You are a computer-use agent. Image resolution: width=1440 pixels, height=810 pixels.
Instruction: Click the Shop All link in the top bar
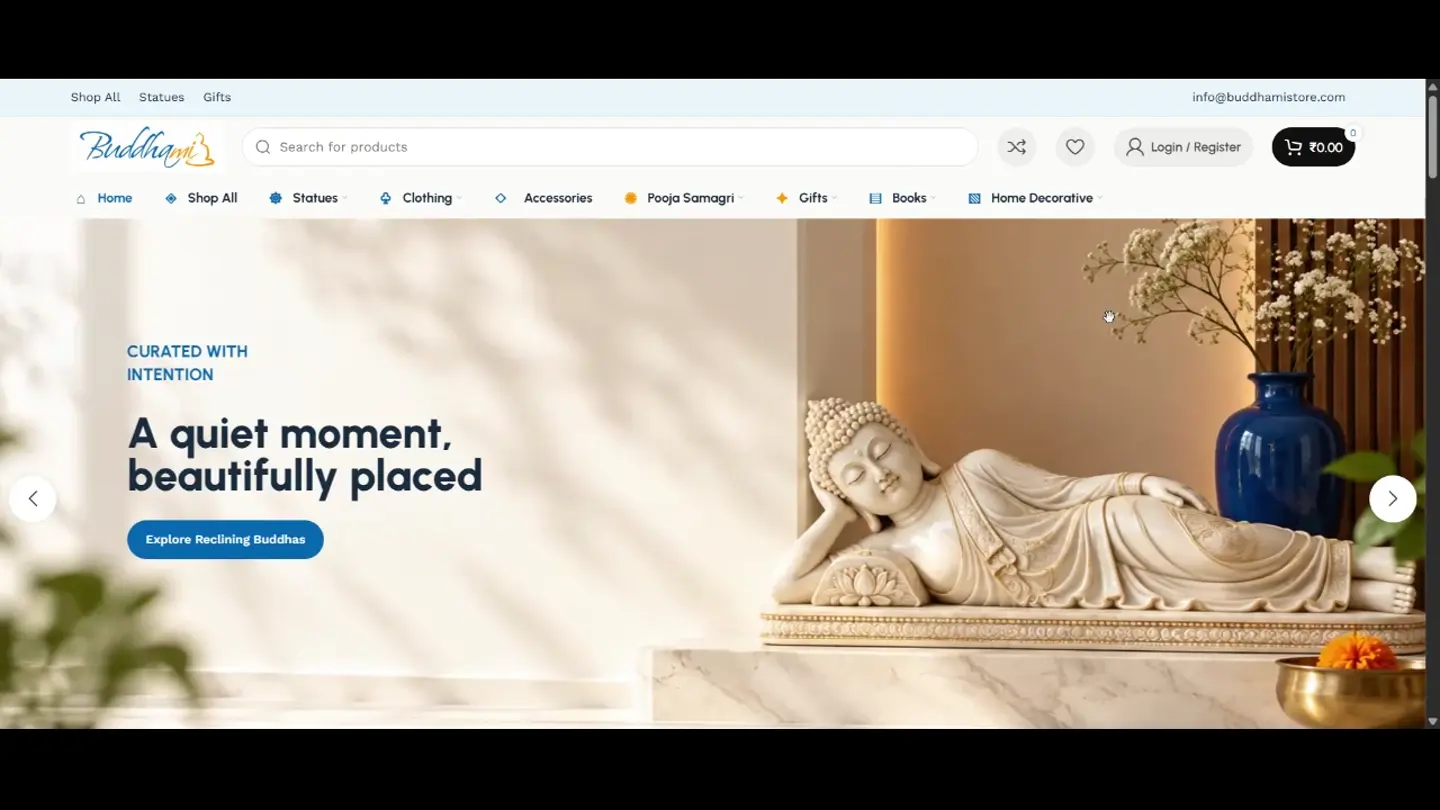click(x=95, y=97)
